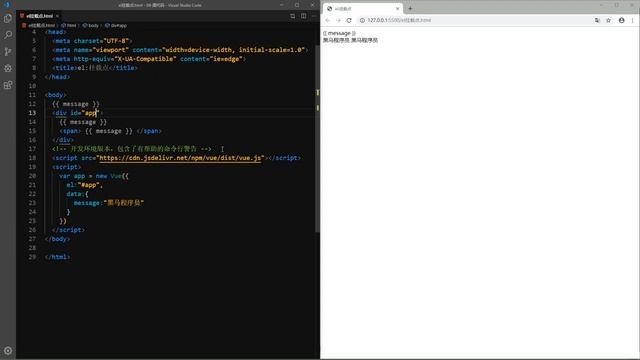The width and height of the screenshot is (640, 360).
Task: Click line number 20 in the gutter
Action: coord(32,176)
